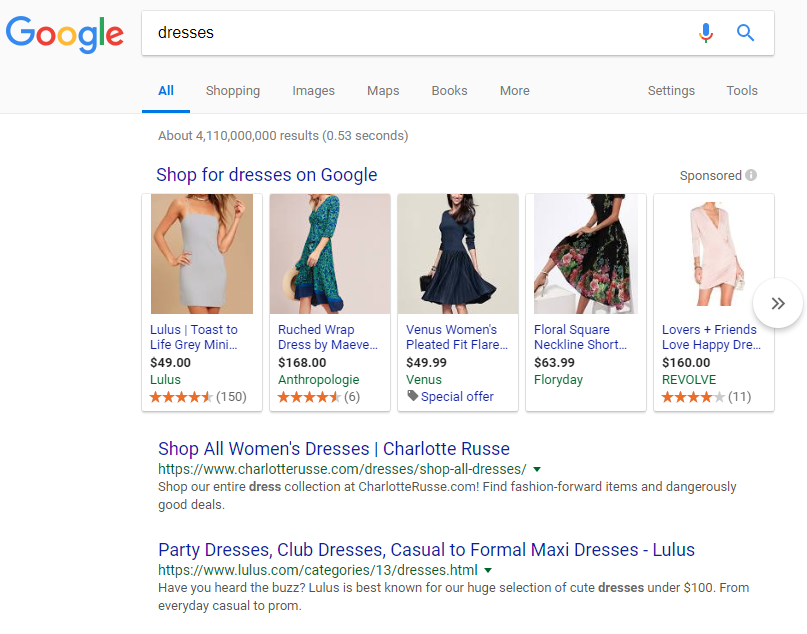This screenshot has height=634, width=807.
Task: Click the green ruched wrap dress thumbnail
Action: click(x=330, y=254)
